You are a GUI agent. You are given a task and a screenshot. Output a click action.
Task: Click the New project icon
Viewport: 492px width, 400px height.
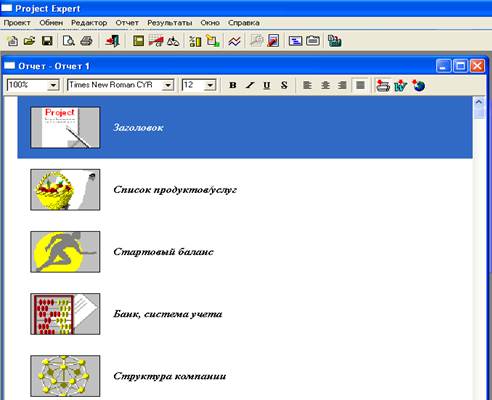pyautogui.click(x=13, y=41)
